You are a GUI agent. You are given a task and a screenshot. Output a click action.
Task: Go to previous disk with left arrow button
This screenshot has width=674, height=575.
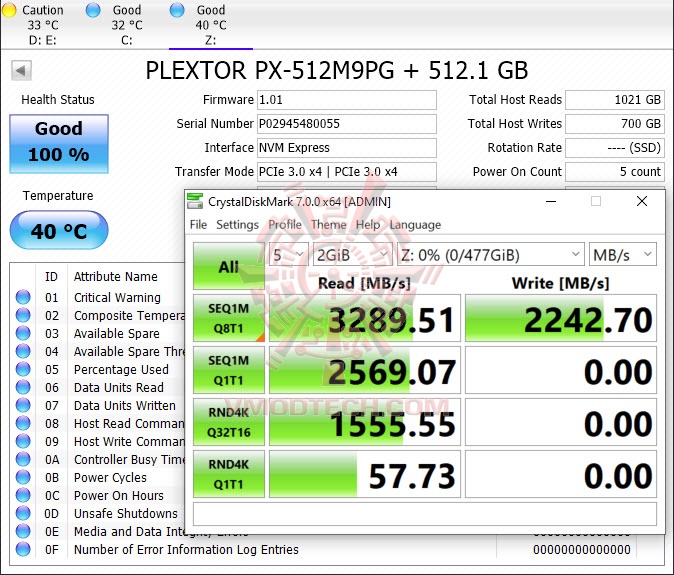pyautogui.click(x=21, y=70)
